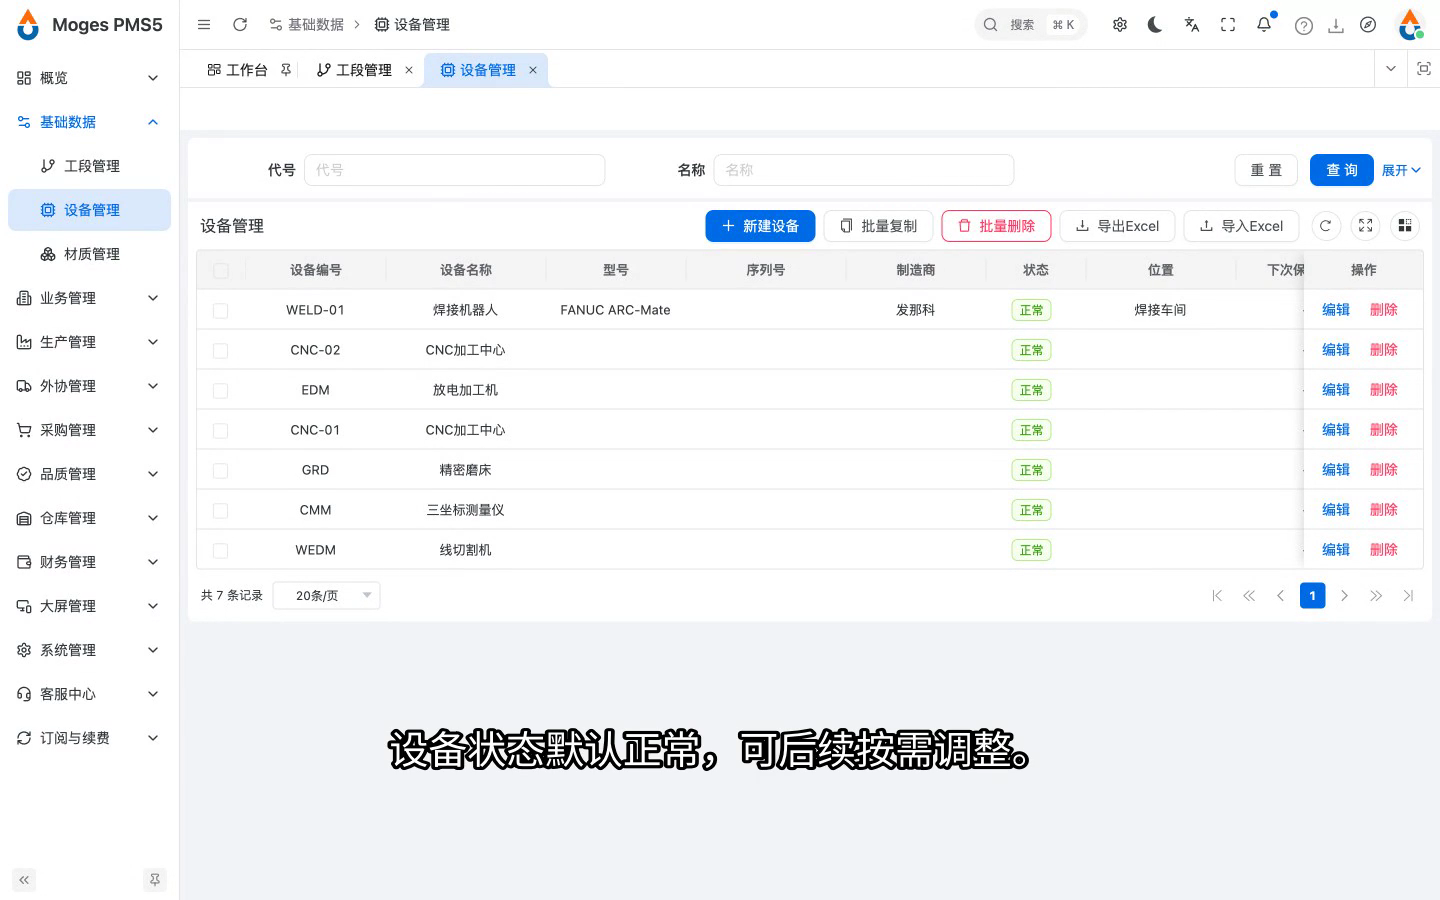Collapse the 基础数据 sidebar menu
The height and width of the screenshot is (900, 1440).
tap(89, 122)
